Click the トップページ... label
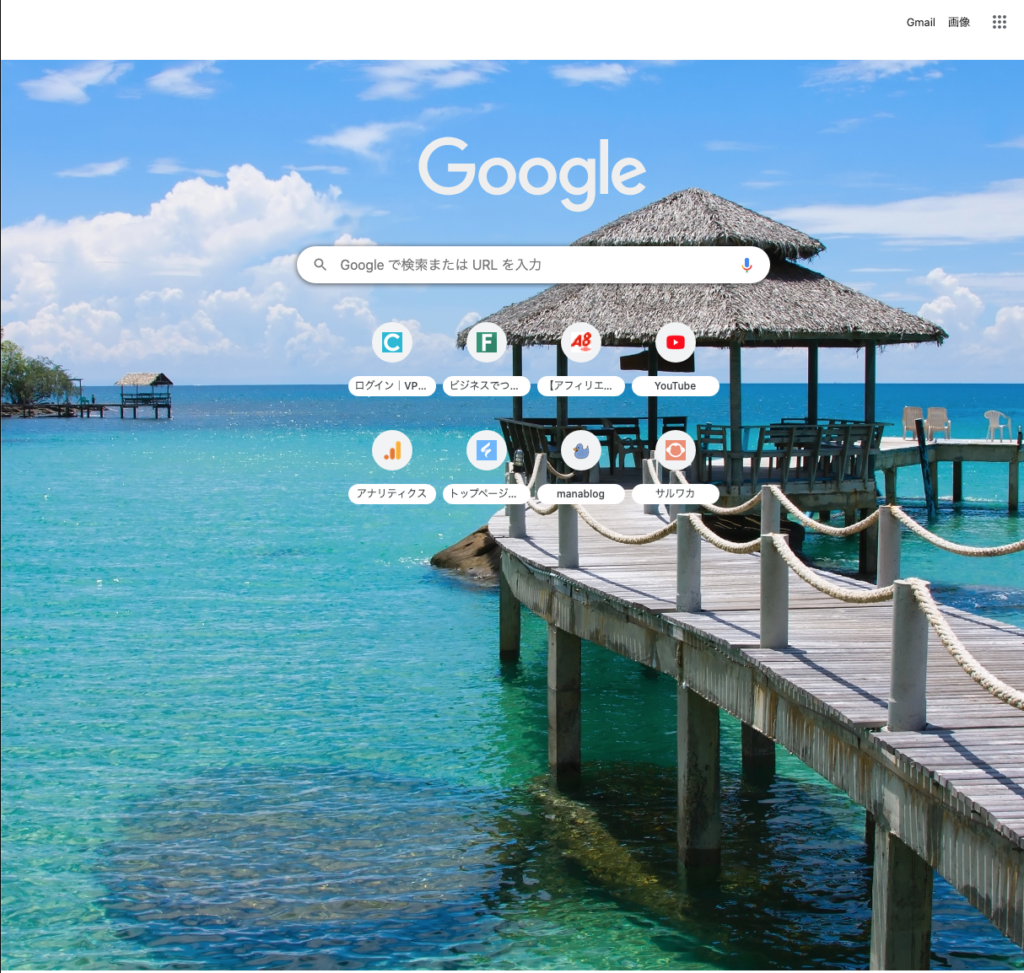Image resolution: width=1024 pixels, height=973 pixels. pos(486,494)
